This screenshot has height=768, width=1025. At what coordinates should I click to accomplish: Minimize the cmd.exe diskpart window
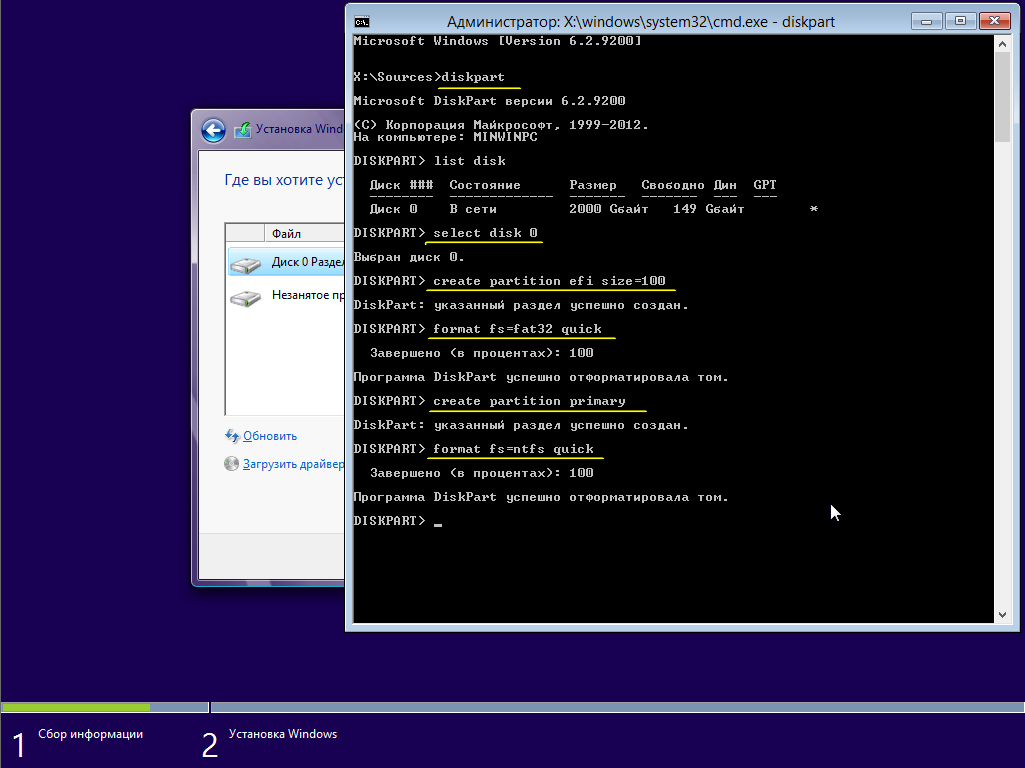coord(926,21)
